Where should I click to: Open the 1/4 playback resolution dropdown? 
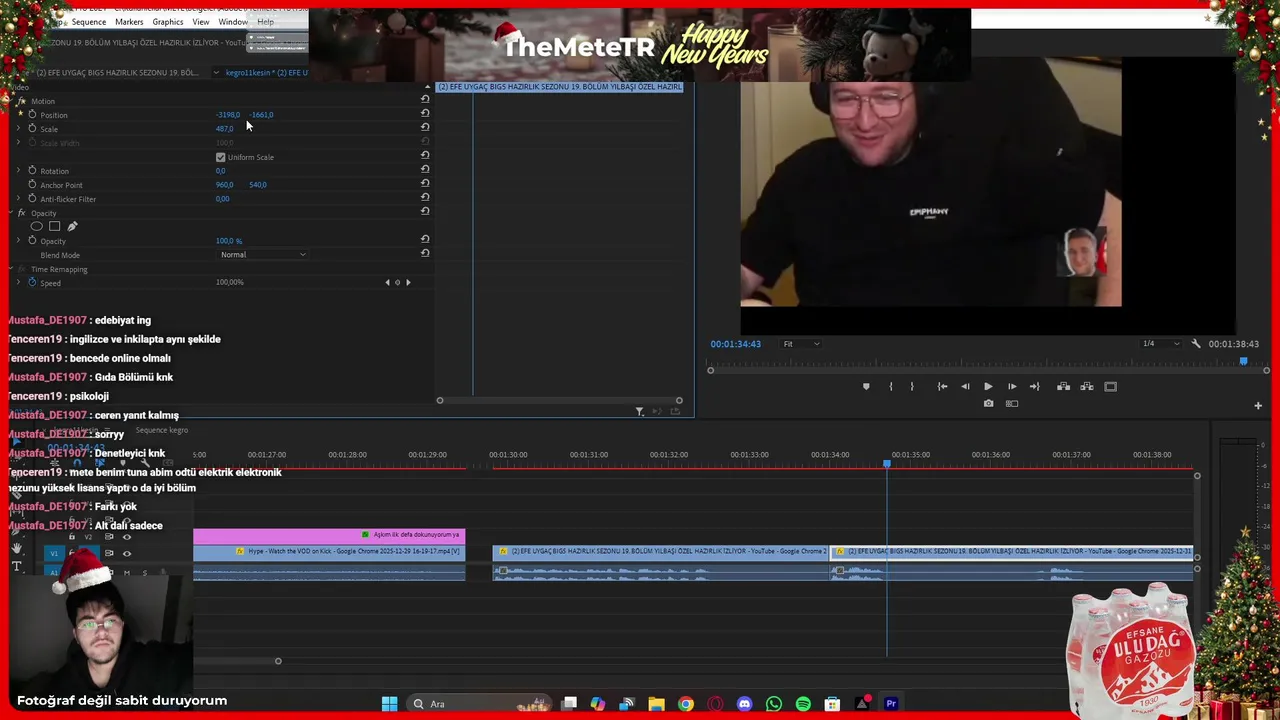point(1160,343)
